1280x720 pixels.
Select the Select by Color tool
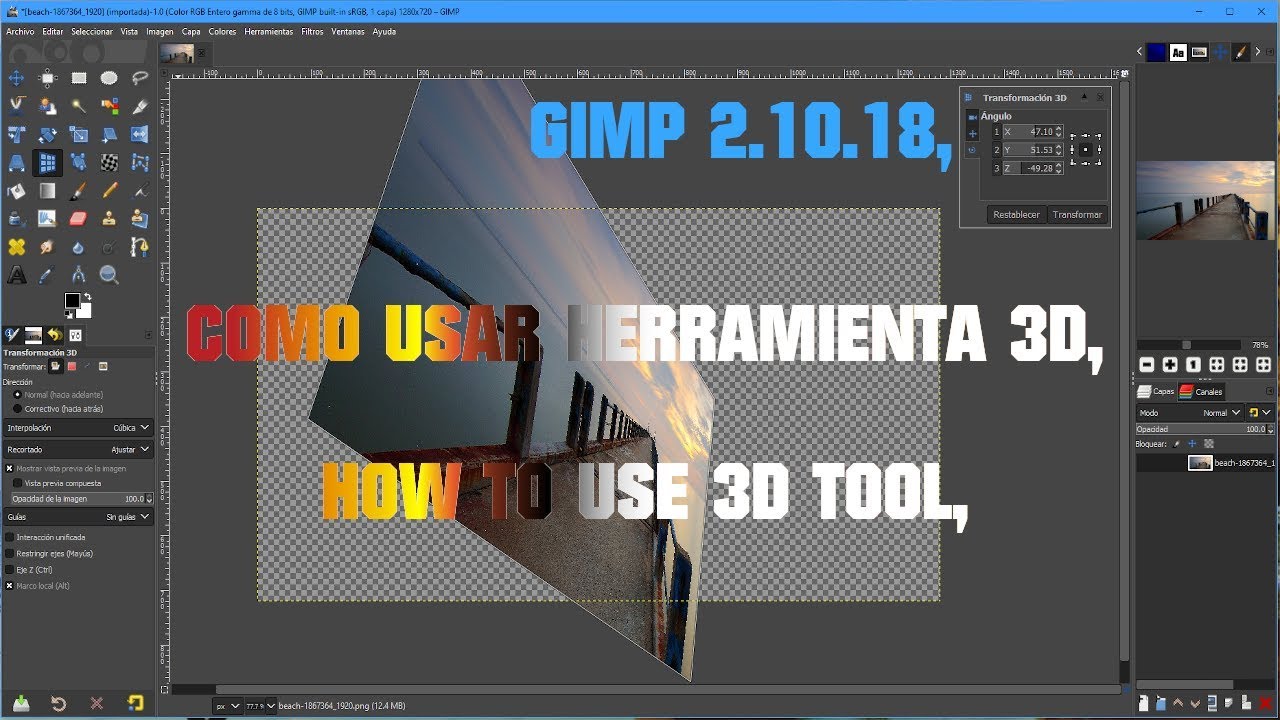coord(109,105)
